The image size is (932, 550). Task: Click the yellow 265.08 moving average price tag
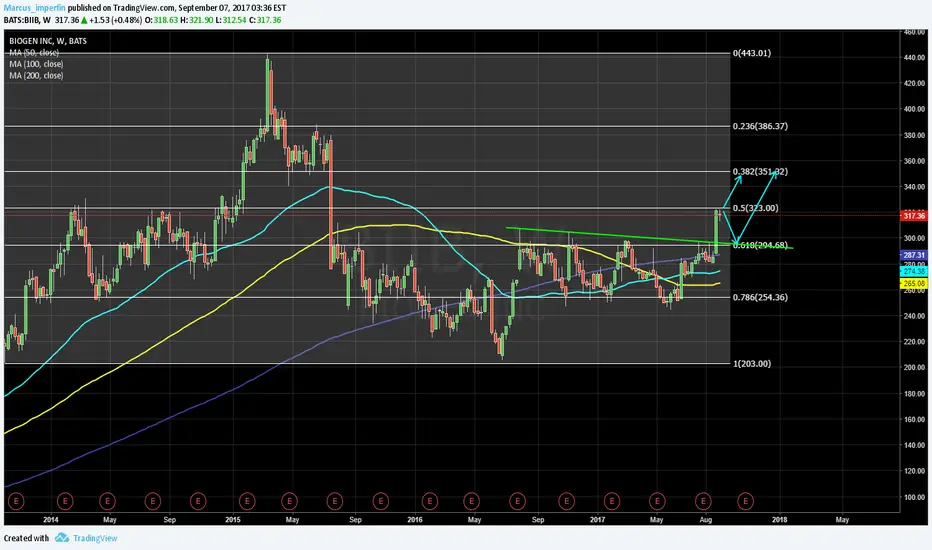[914, 284]
